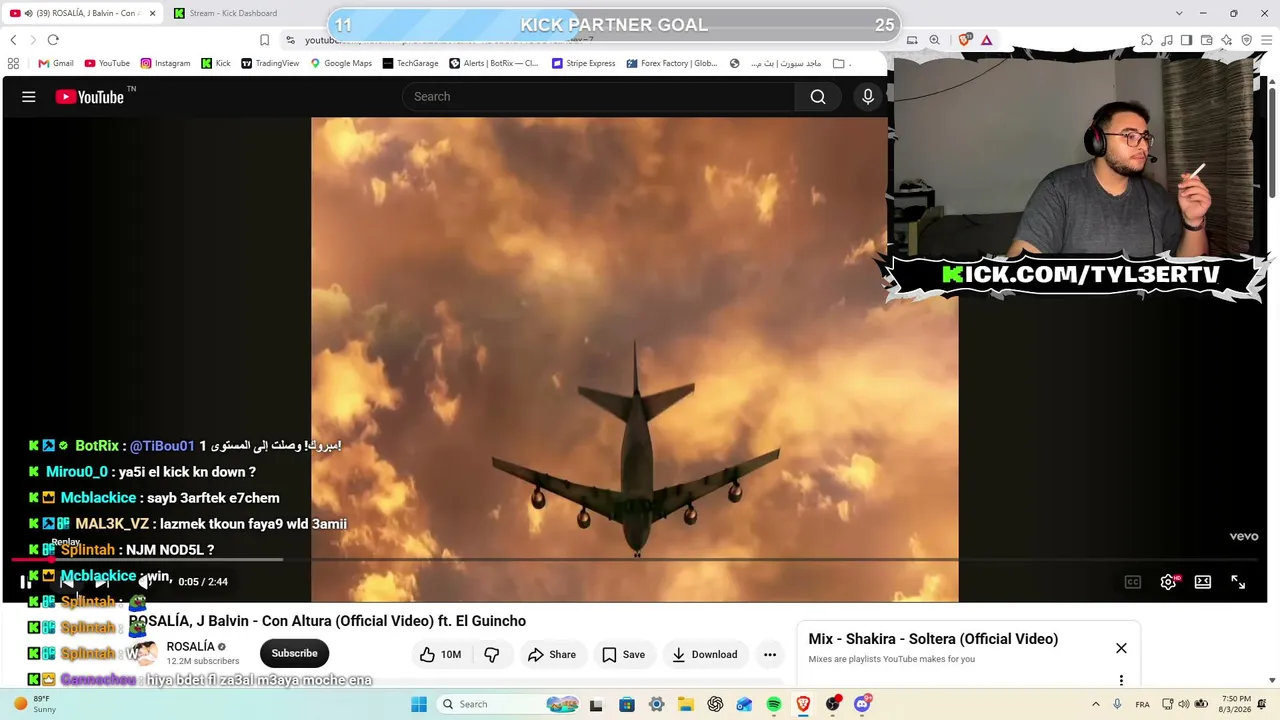
Task: Open the Windows Start menu
Action: 419,704
